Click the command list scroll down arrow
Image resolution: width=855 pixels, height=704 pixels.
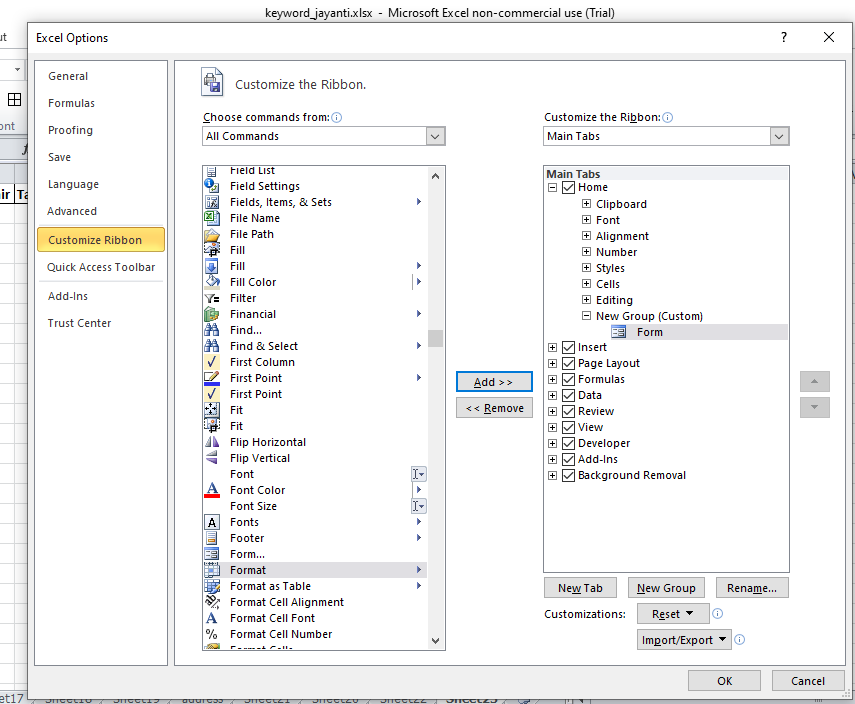point(435,641)
